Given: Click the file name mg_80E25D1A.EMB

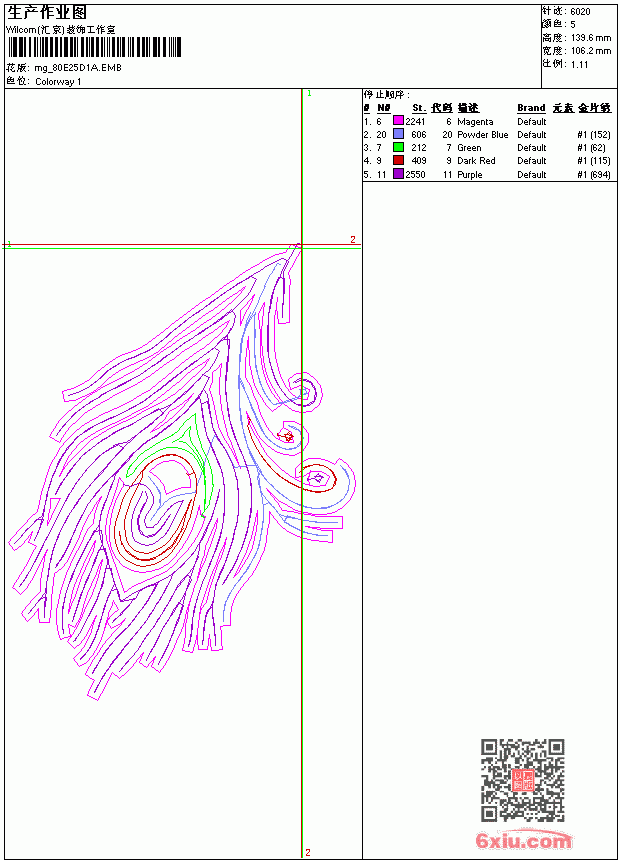Looking at the screenshot, I should (x=78, y=67).
